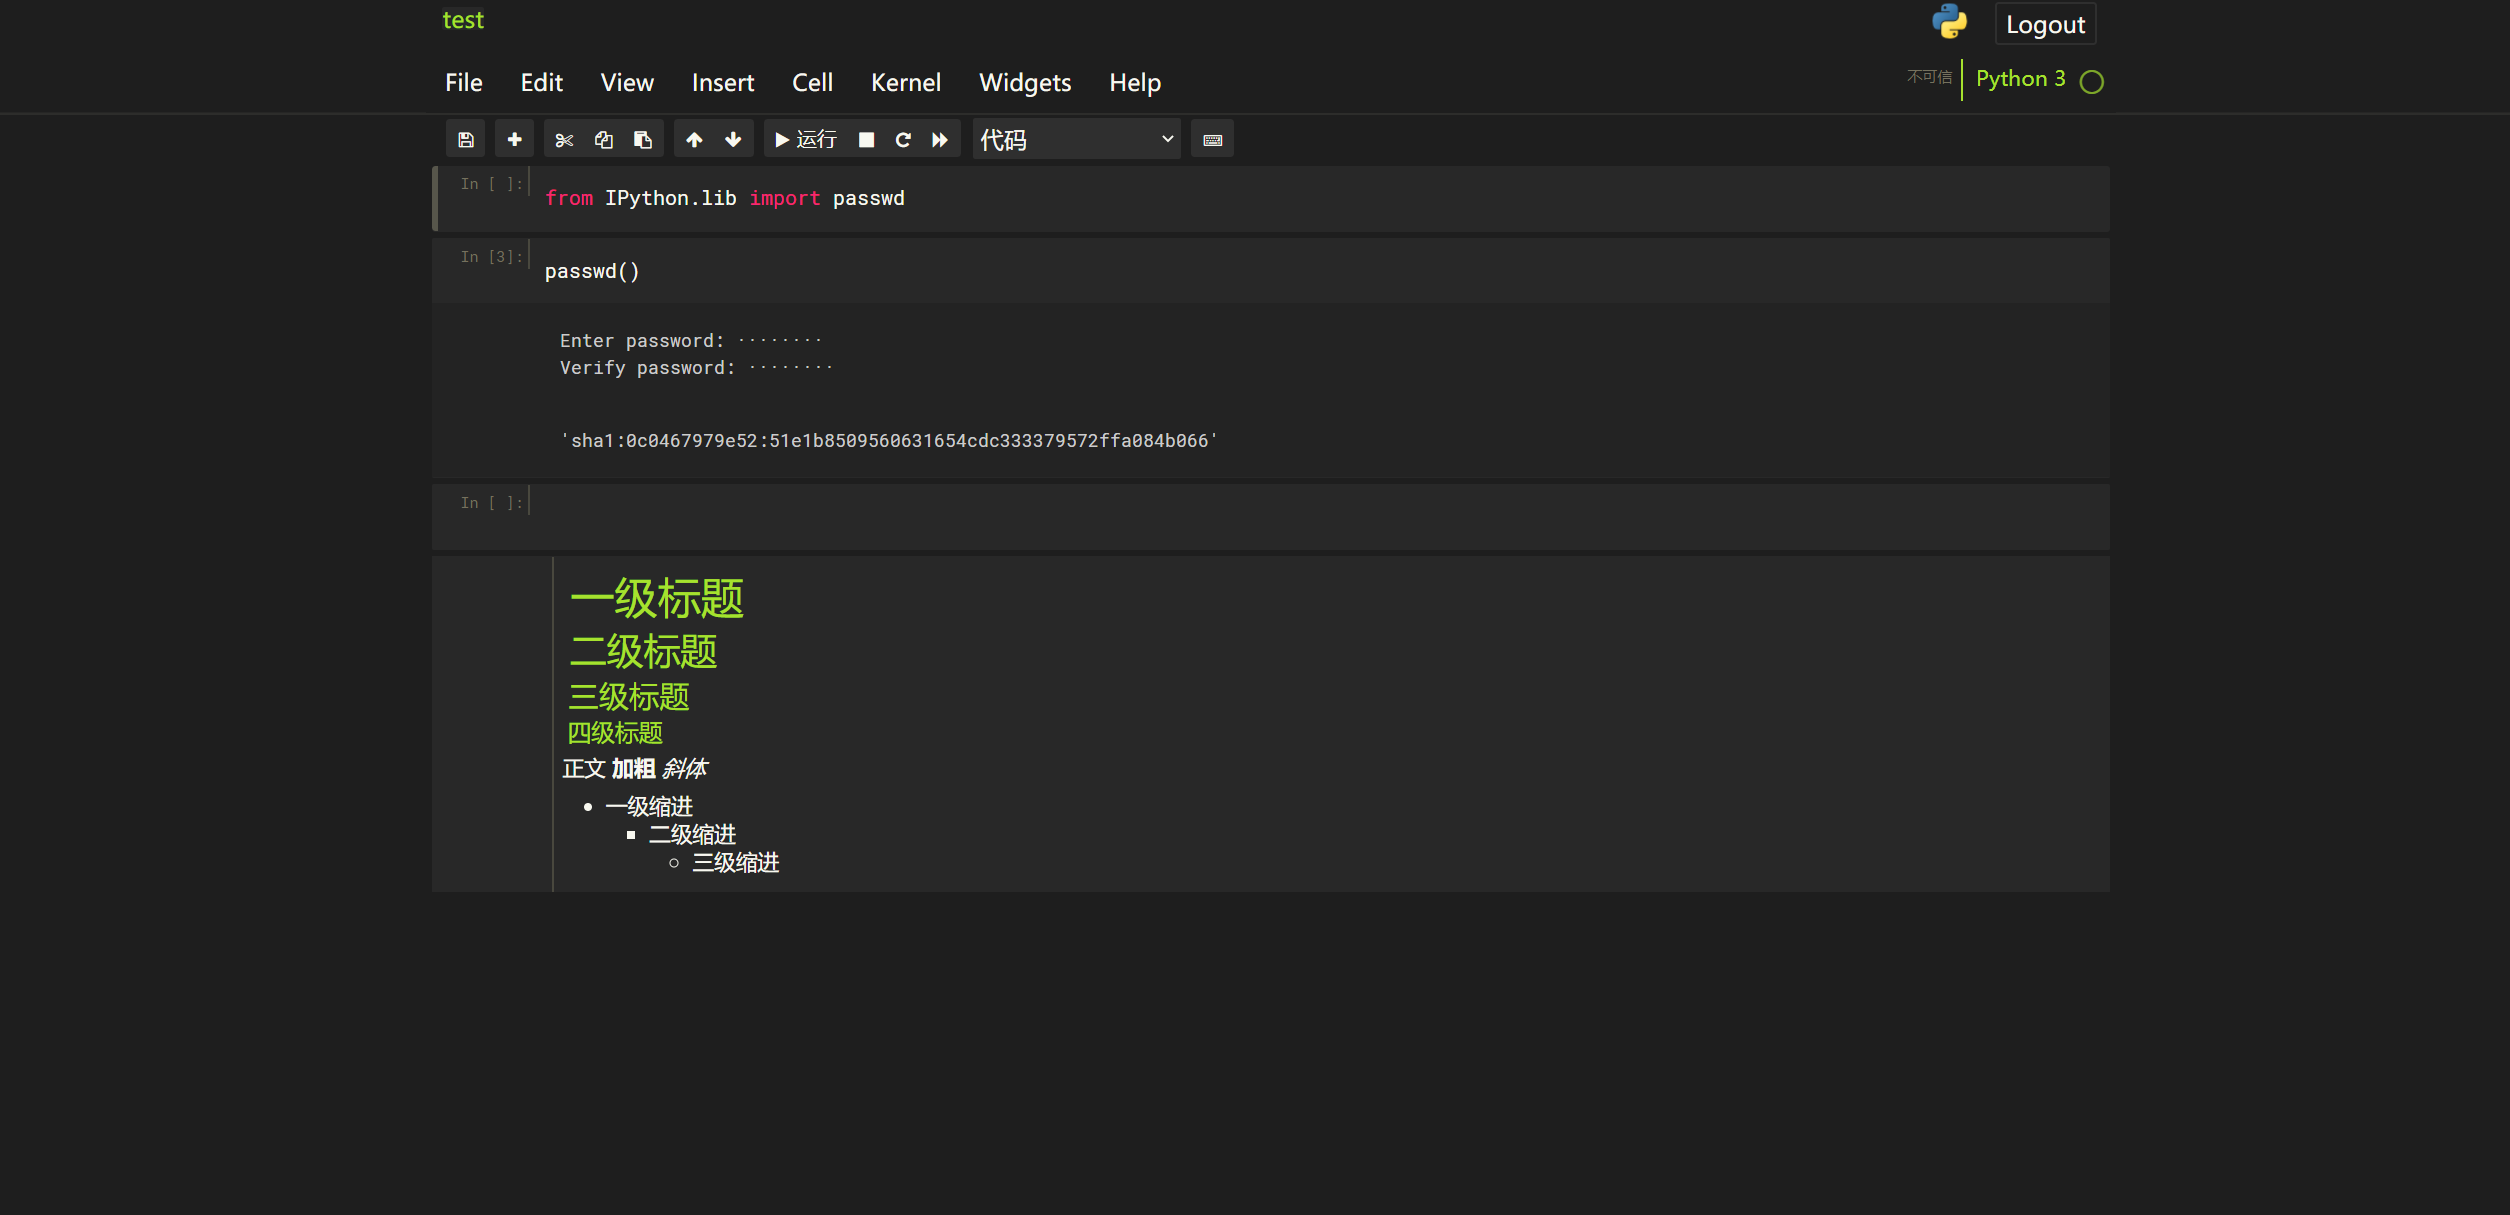Open the Widgets menu
The height and width of the screenshot is (1215, 2510).
click(x=1024, y=83)
